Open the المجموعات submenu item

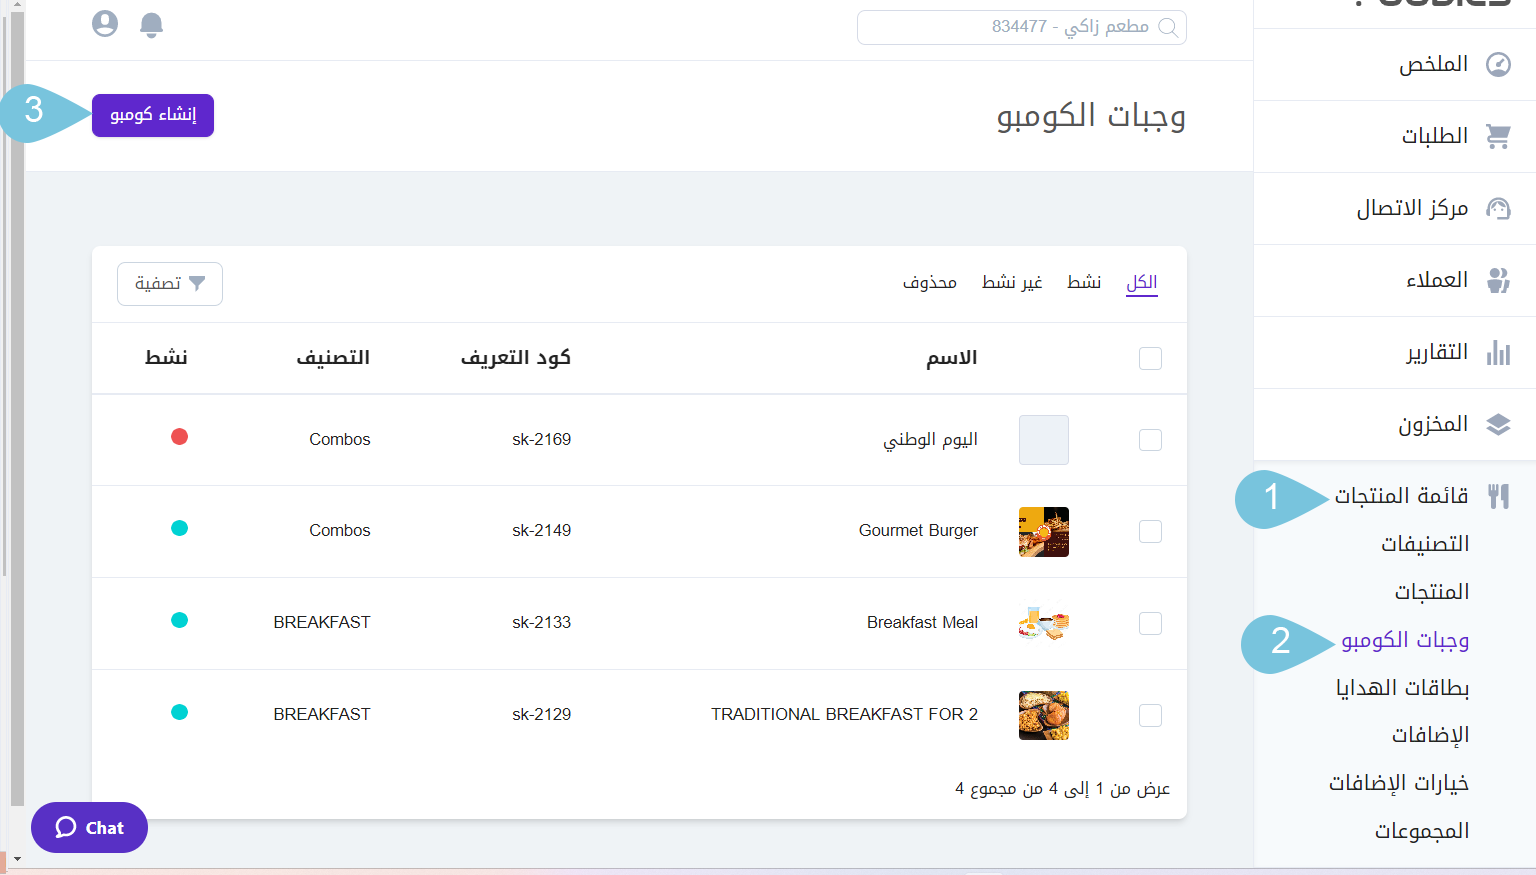click(1422, 831)
